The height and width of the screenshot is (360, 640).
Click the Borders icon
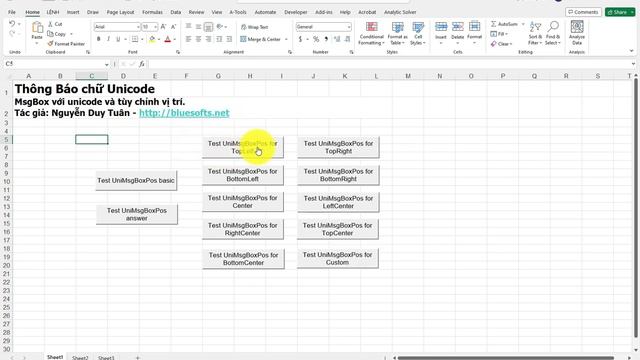(135, 39)
